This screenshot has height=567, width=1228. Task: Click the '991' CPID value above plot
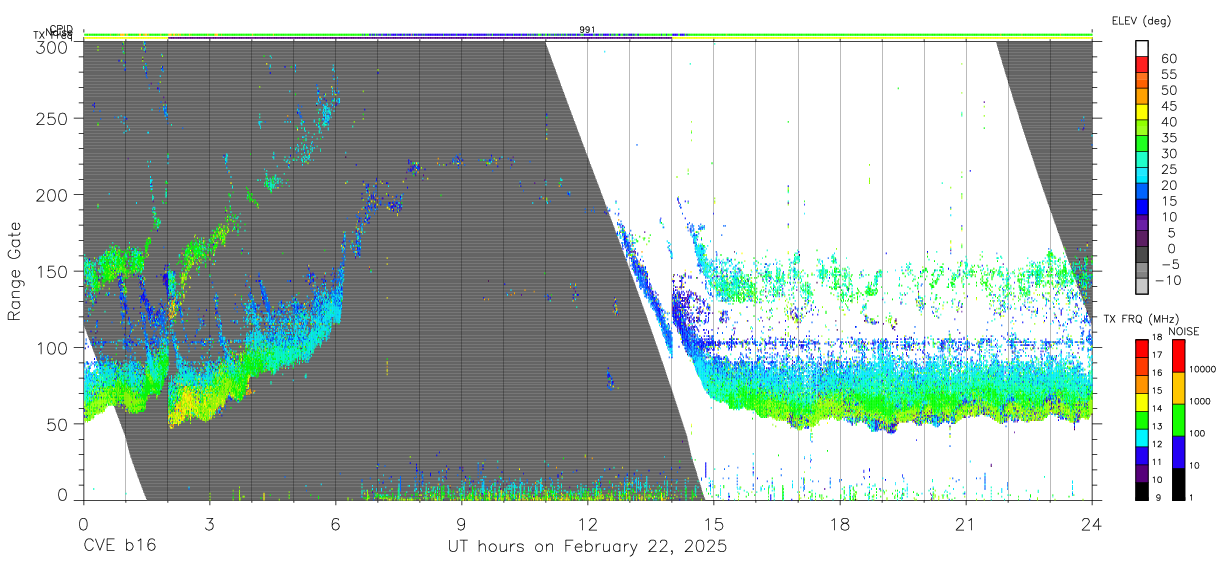[587, 29]
